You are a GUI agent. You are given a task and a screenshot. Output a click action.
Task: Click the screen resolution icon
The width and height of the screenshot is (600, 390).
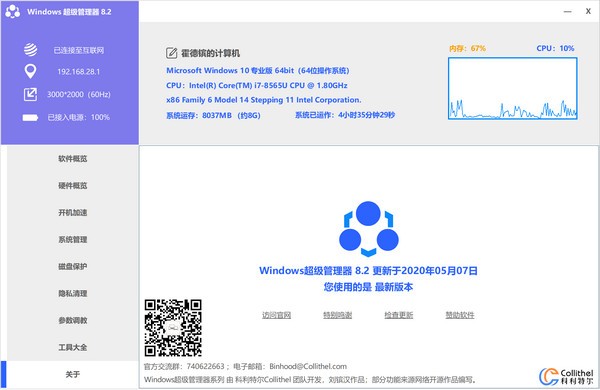(31, 94)
